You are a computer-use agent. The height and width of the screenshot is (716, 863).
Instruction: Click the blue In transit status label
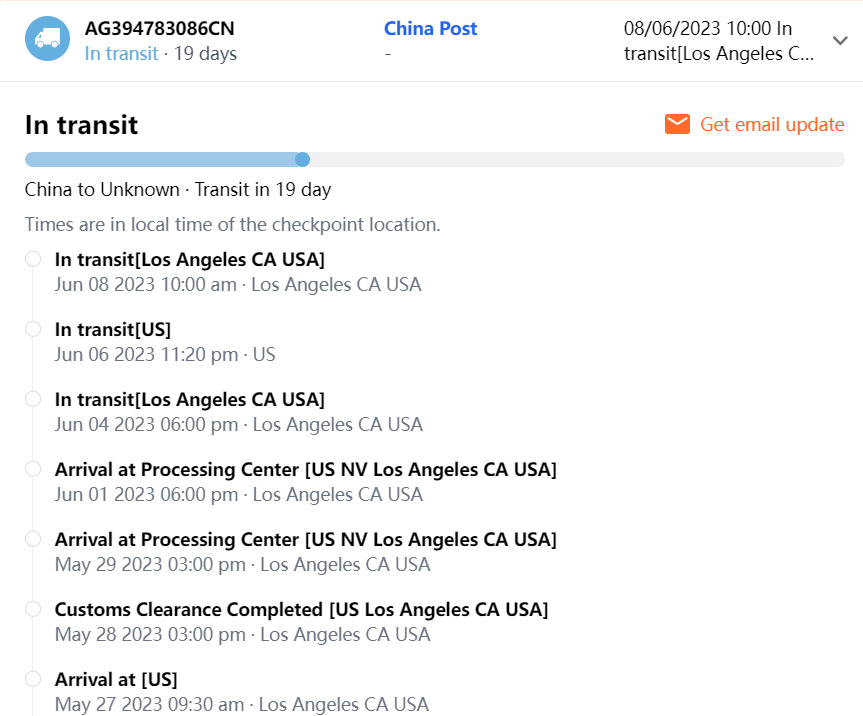coord(121,53)
